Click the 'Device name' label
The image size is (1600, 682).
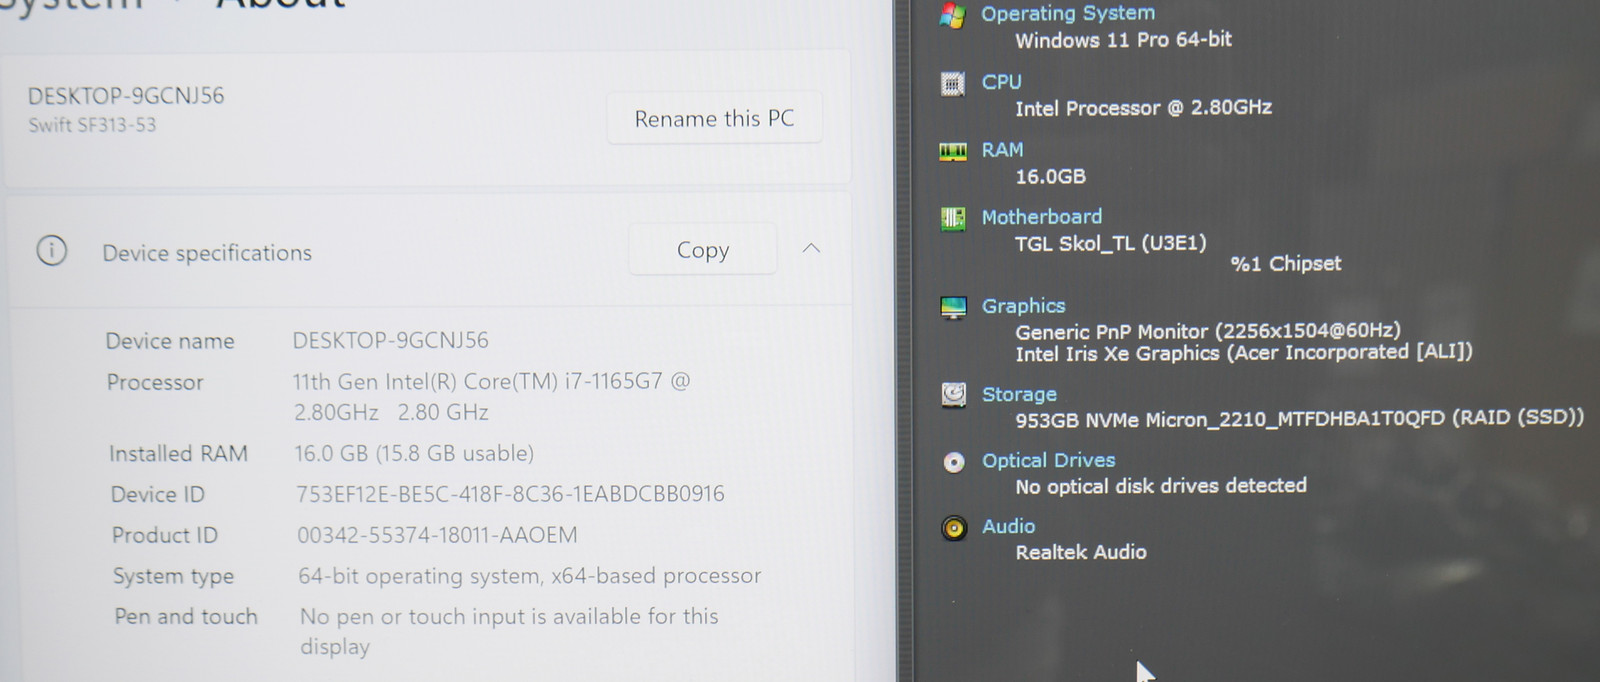[x=170, y=341]
